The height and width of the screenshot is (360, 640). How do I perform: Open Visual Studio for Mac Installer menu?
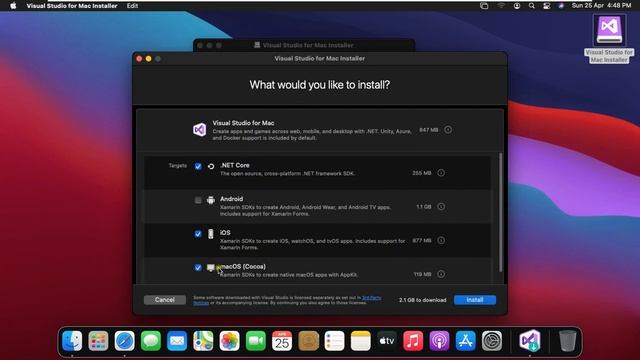click(x=72, y=6)
